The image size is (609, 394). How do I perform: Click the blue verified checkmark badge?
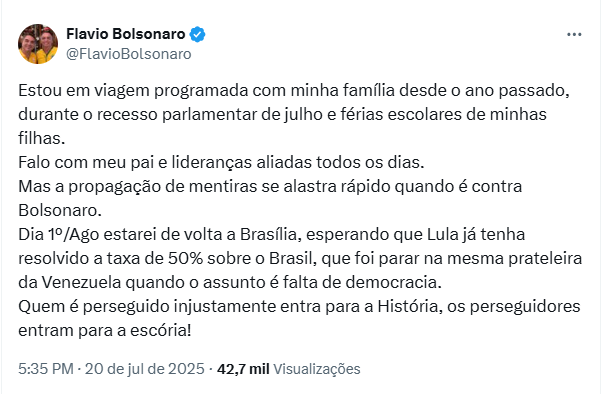click(197, 34)
